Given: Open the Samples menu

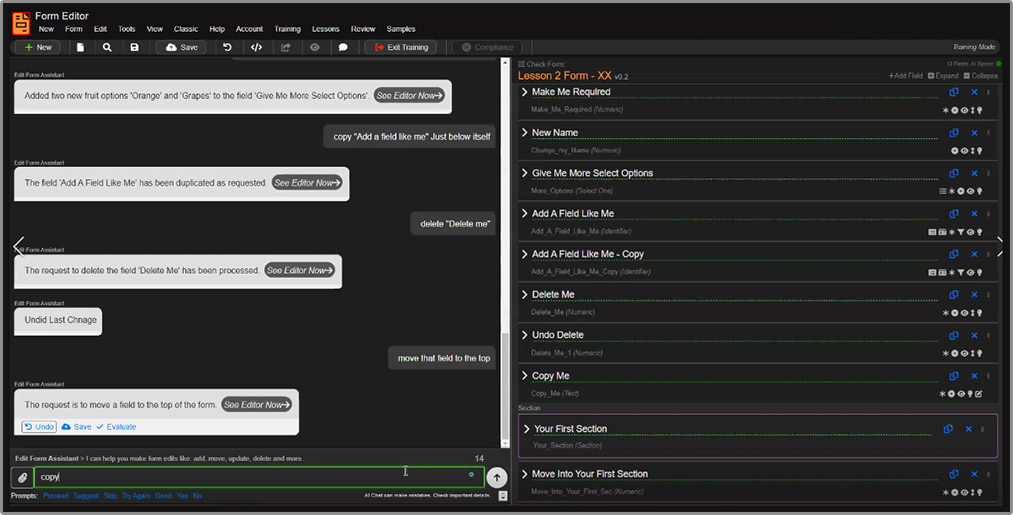Looking at the screenshot, I should click(401, 29).
